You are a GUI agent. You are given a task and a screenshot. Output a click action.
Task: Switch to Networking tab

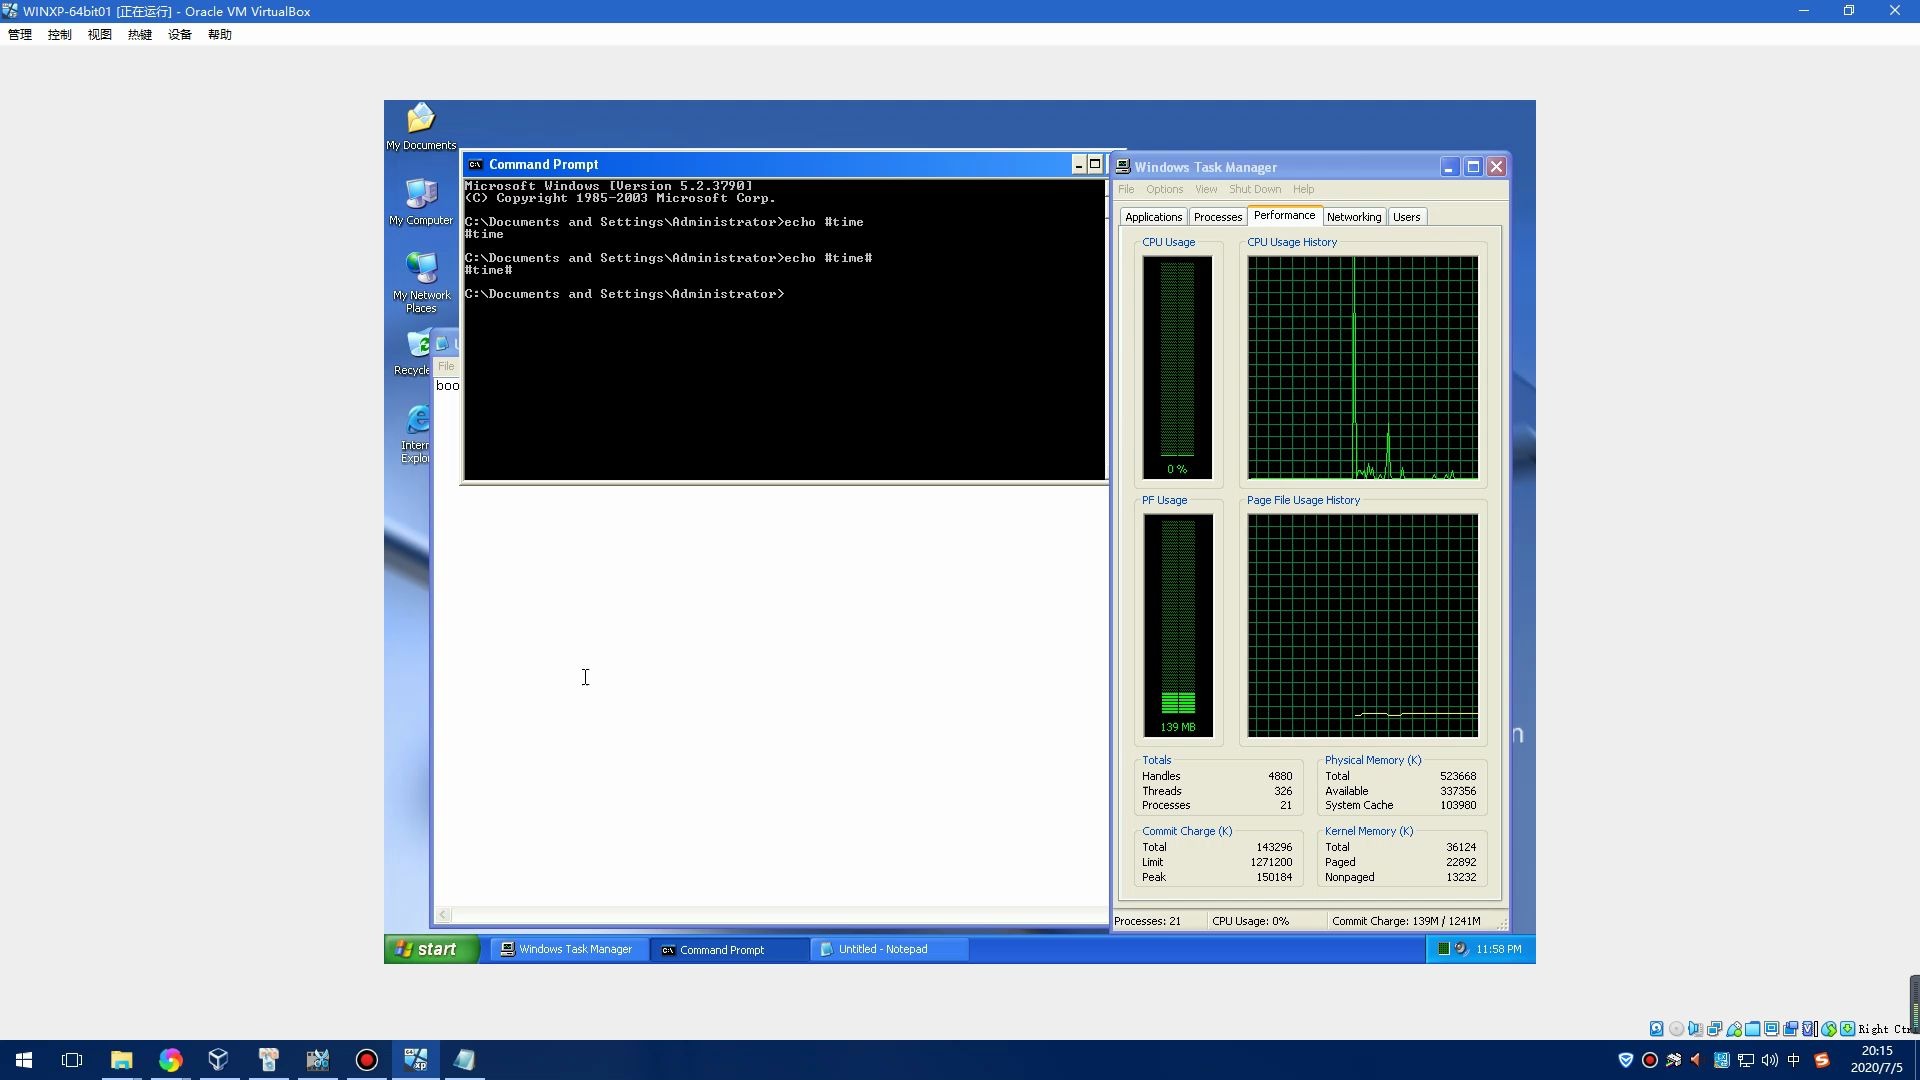pyautogui.click(x=1353, y=217)
